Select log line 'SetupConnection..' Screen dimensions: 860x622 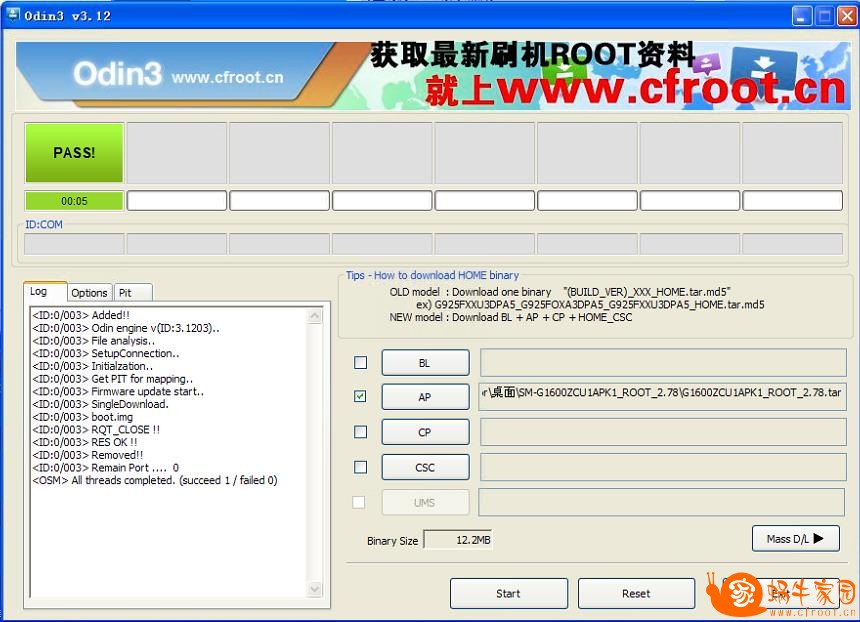[x=106, y=354]
